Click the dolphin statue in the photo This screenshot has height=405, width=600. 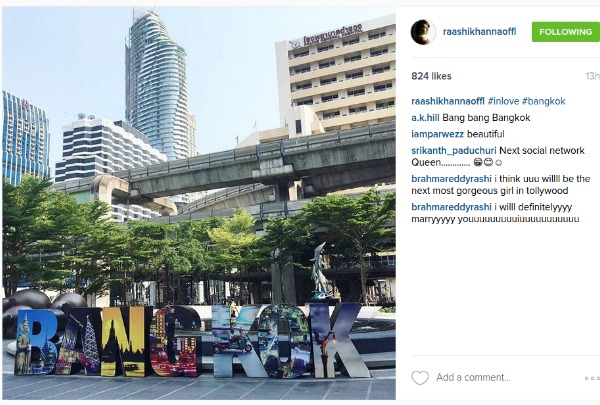(320, 270)
